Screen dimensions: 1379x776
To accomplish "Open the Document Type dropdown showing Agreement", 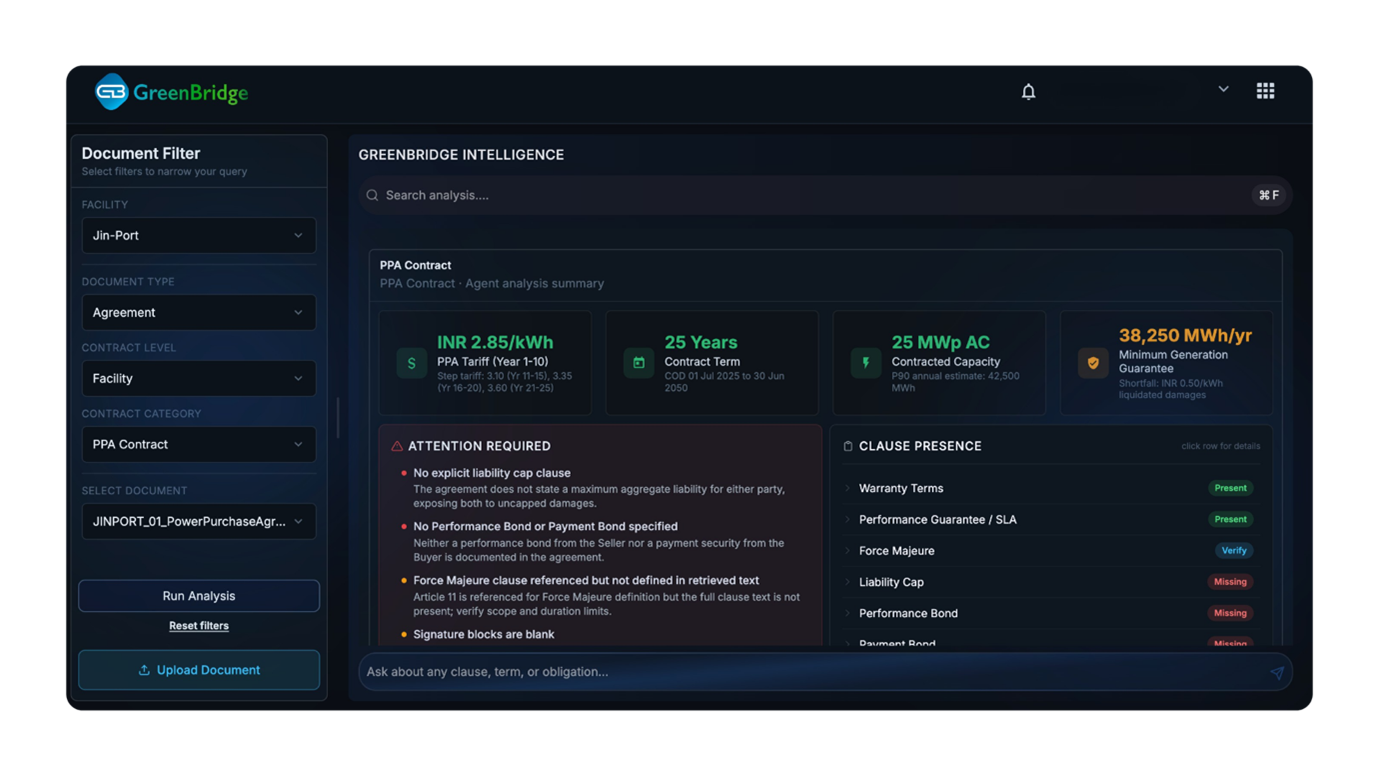I will coord(198,312).
